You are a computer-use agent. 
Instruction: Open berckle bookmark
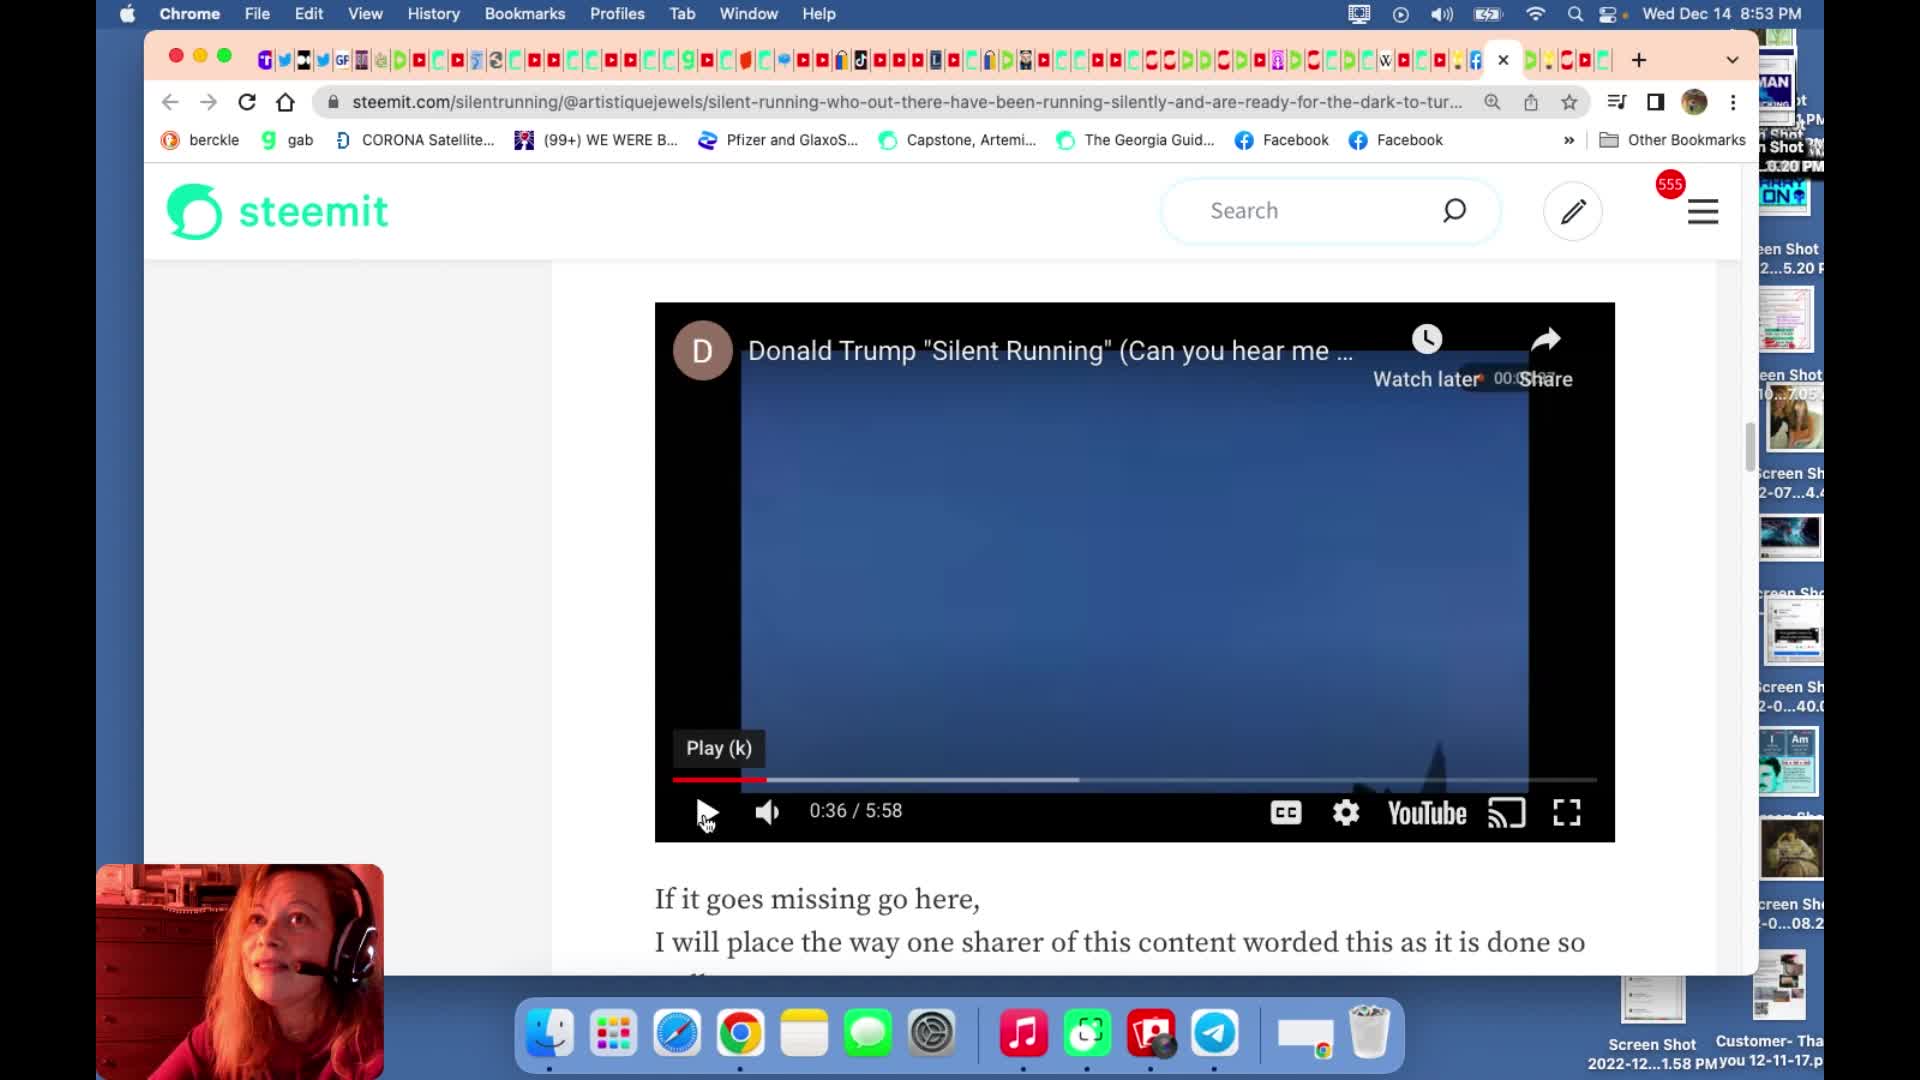[200, 140]
